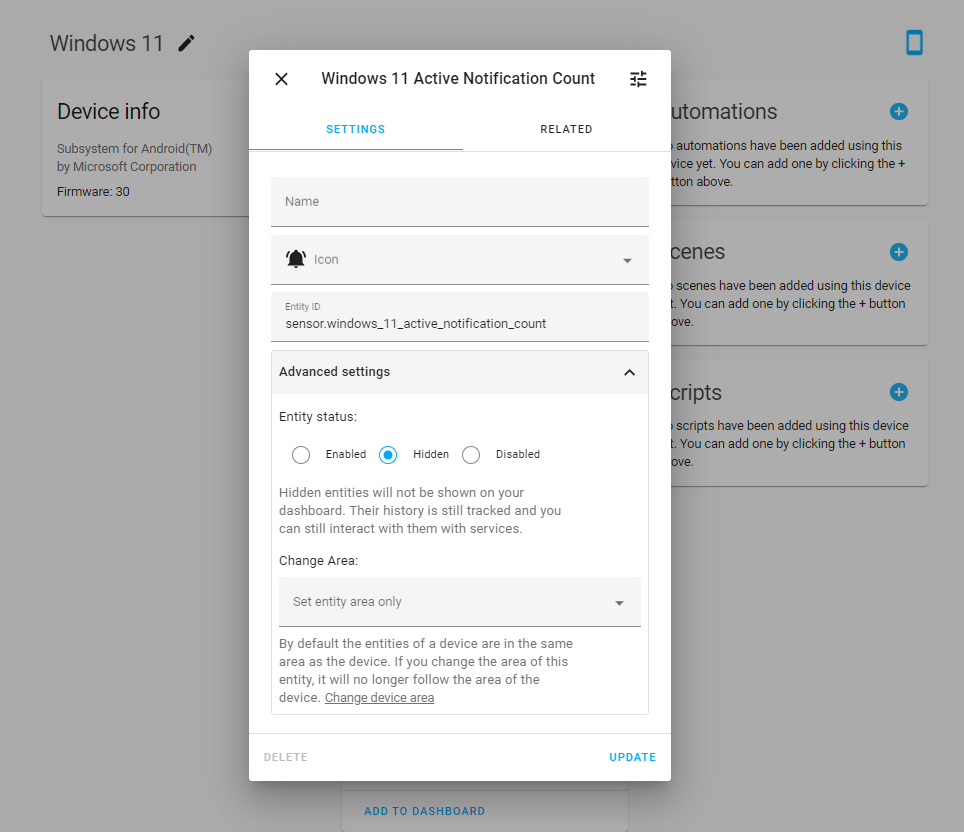The image size is (964, 832).
Task: Add a new automation with plus icon
Action: tap(899, 111)
